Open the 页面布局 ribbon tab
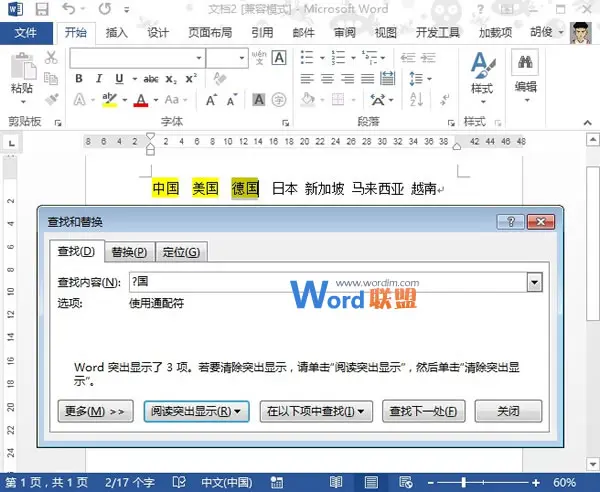600x492 pixels. 211,33
